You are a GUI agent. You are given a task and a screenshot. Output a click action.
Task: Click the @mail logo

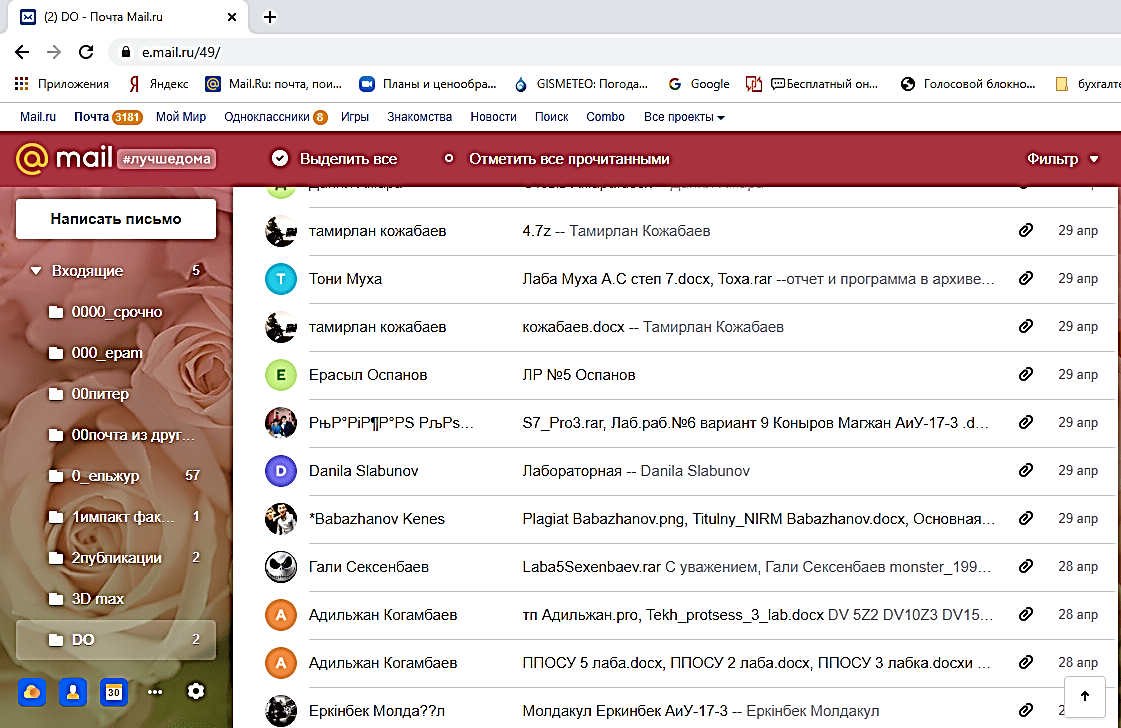click(x=64, y=158)
